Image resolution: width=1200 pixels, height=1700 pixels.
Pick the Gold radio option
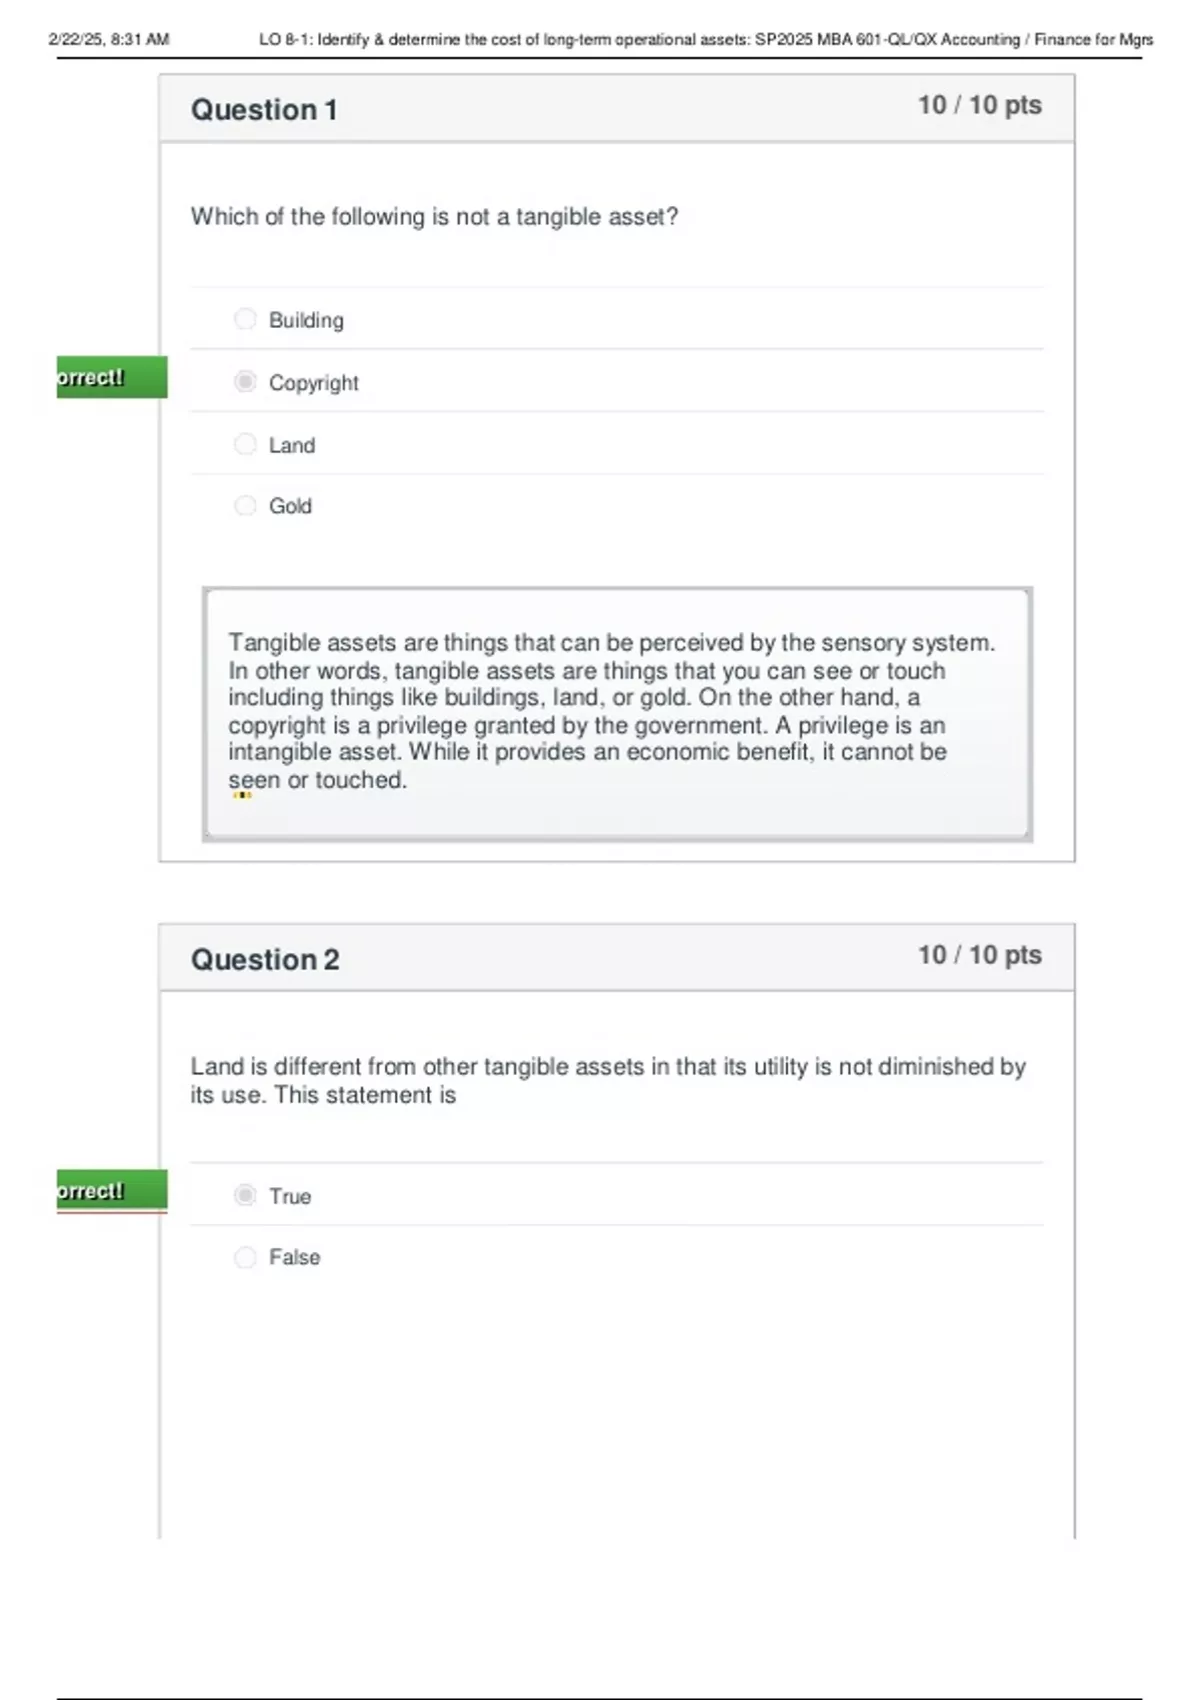coord(245,506)
